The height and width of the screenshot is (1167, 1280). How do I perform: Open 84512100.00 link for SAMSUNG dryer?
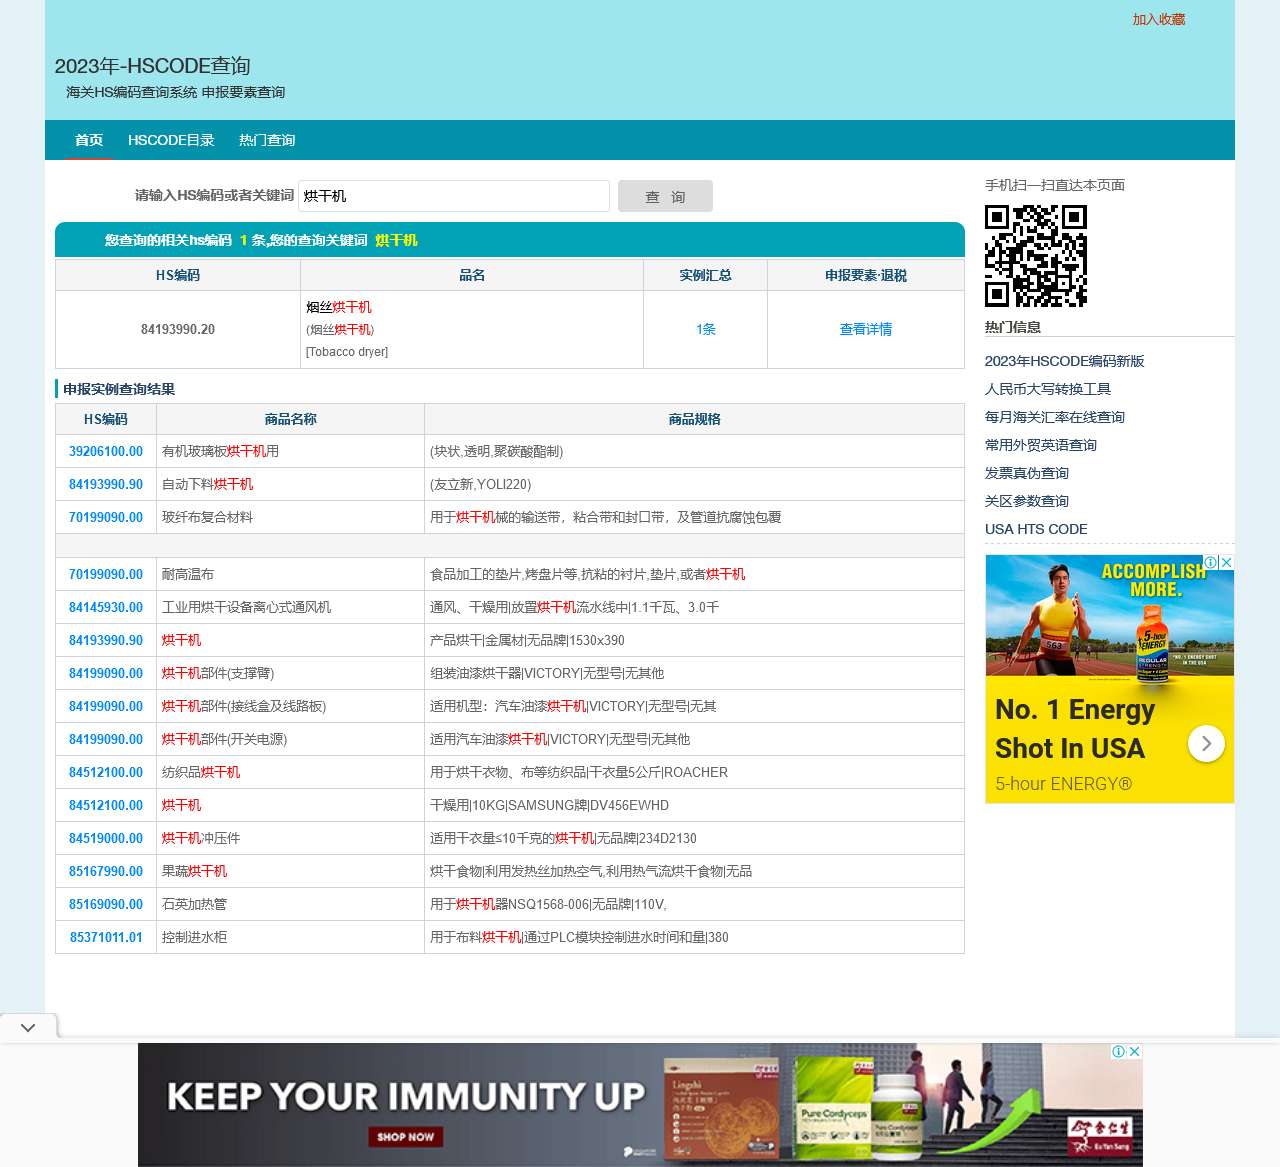pyautogui.click(x=106, y=805)
